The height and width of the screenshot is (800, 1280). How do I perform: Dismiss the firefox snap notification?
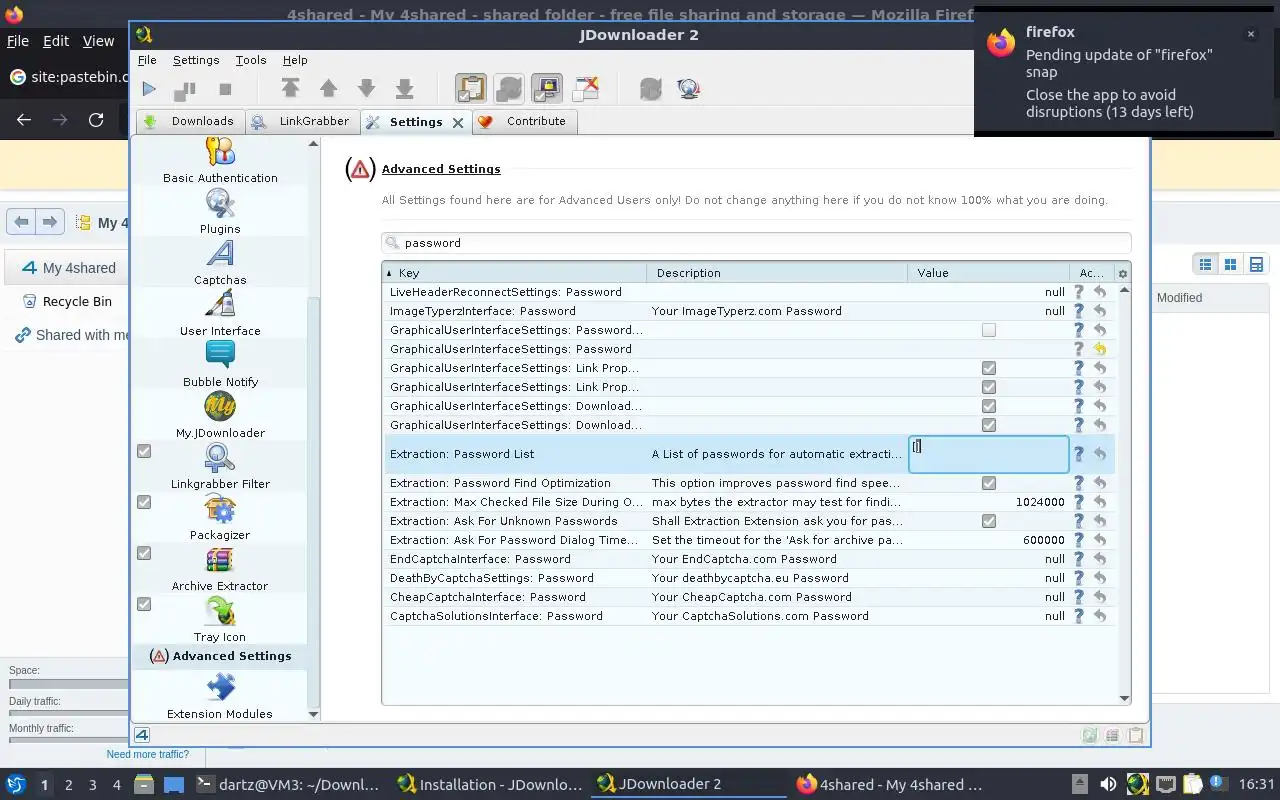(x=1250, y=34)
